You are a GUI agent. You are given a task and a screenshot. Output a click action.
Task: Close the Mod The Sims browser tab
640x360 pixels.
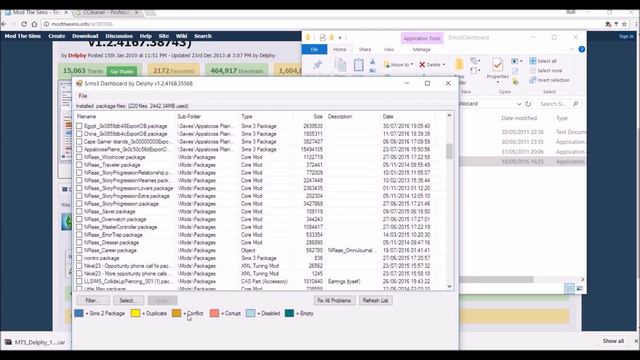pos(66,13)
